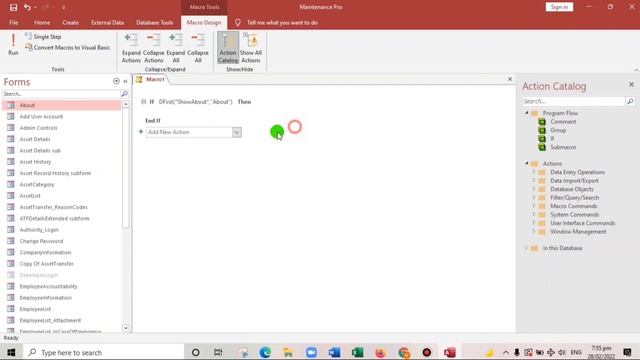Select the EmployeeList form
The image size is (640, 360).
pyautogui.click(x=61, y=309)
